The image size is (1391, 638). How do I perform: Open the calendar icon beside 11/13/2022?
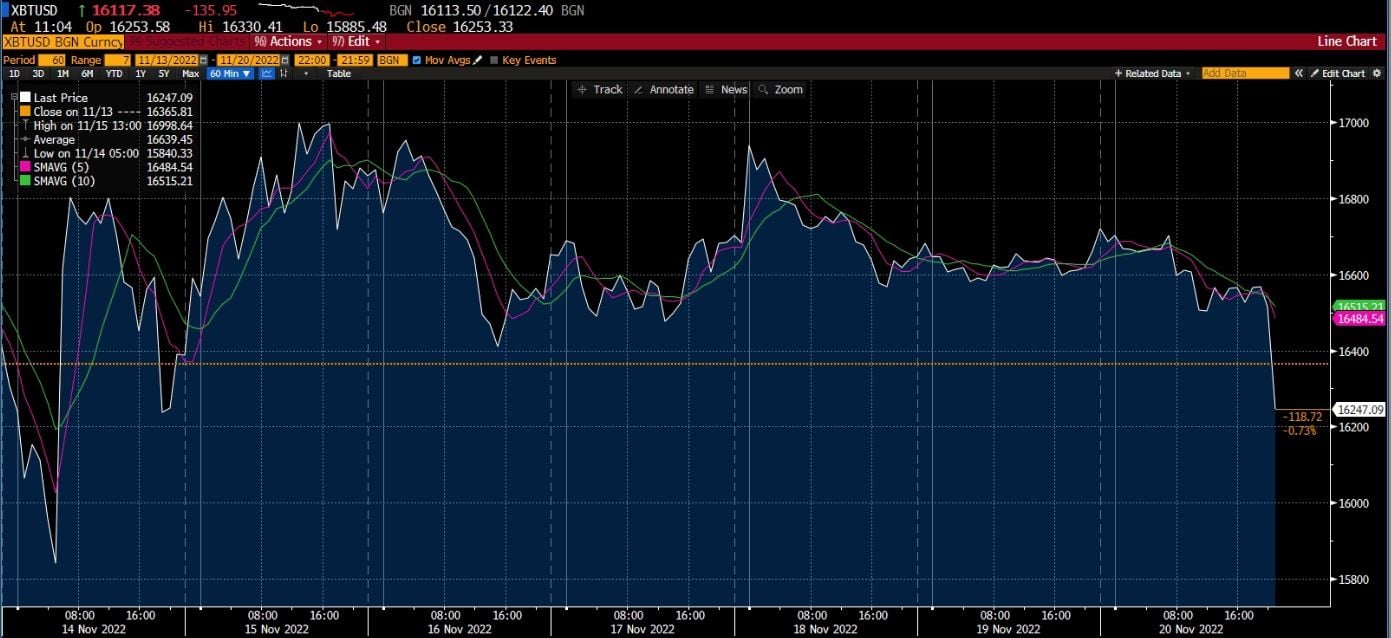point(205,60)
